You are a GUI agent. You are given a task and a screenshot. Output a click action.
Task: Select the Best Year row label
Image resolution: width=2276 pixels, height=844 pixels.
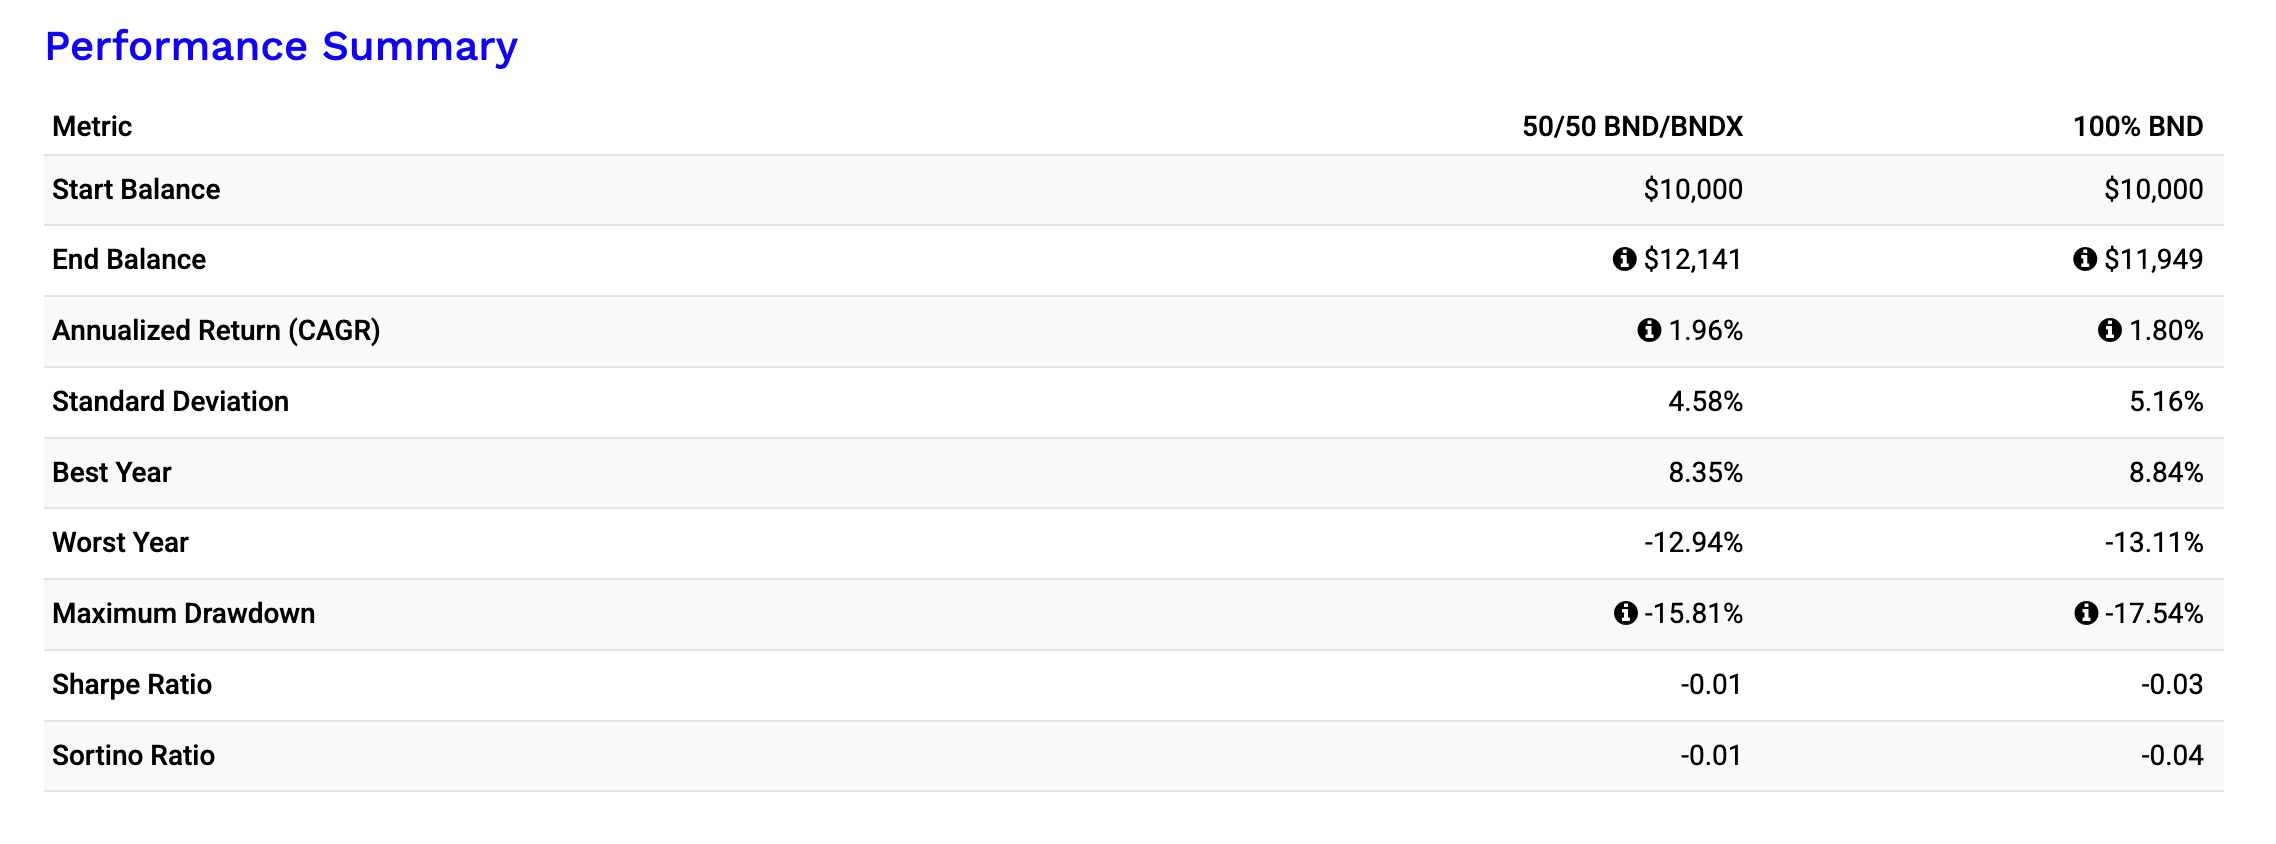(112, 473)
